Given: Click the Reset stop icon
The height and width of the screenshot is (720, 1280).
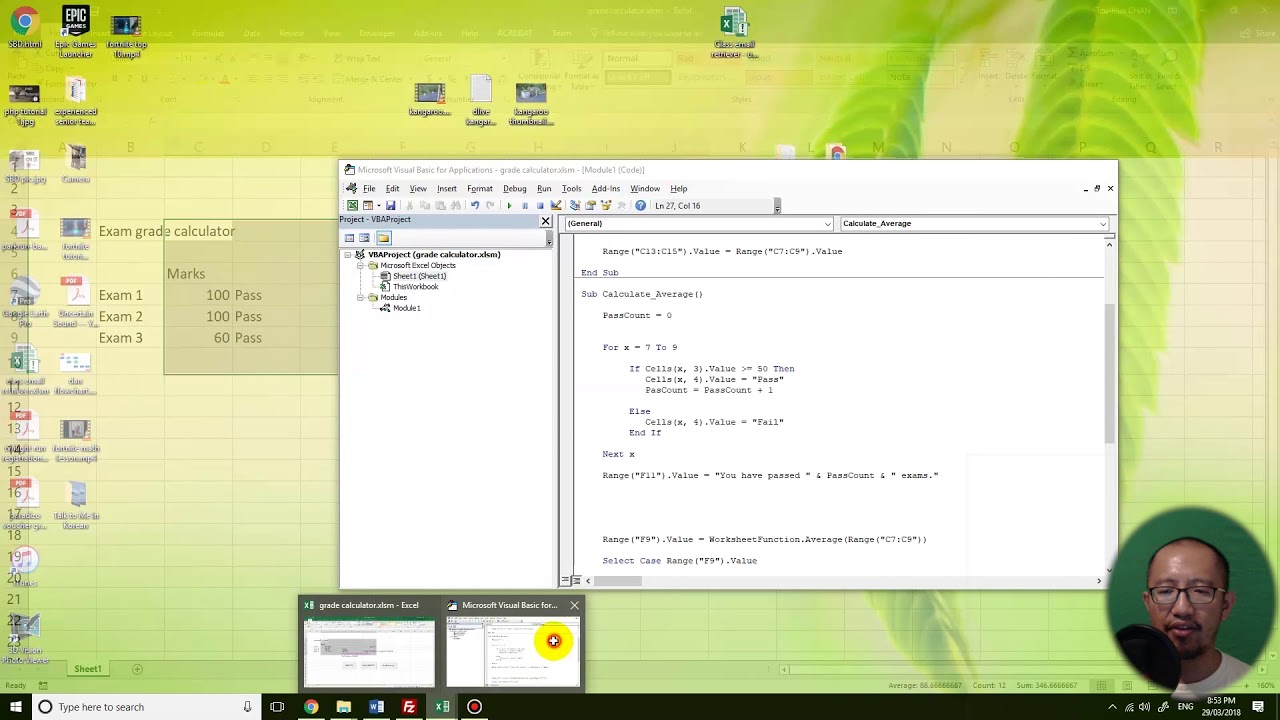Looking at the screenshot, I should (x=540, y=206).
